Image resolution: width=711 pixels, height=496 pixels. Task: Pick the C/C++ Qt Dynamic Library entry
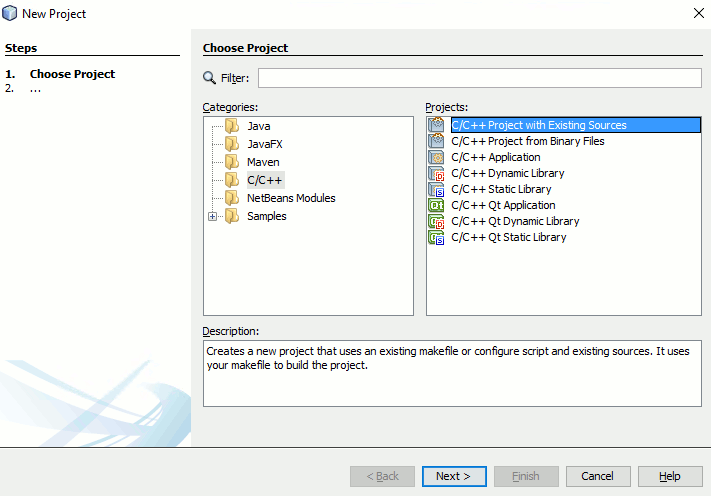coord(515,221)
